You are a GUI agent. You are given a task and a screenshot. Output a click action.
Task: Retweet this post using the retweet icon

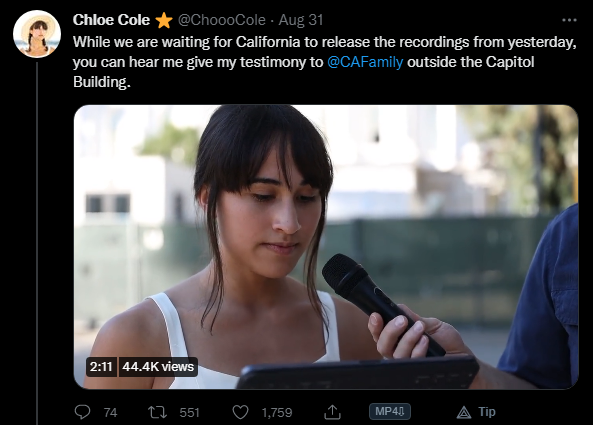tap(157, 412)
